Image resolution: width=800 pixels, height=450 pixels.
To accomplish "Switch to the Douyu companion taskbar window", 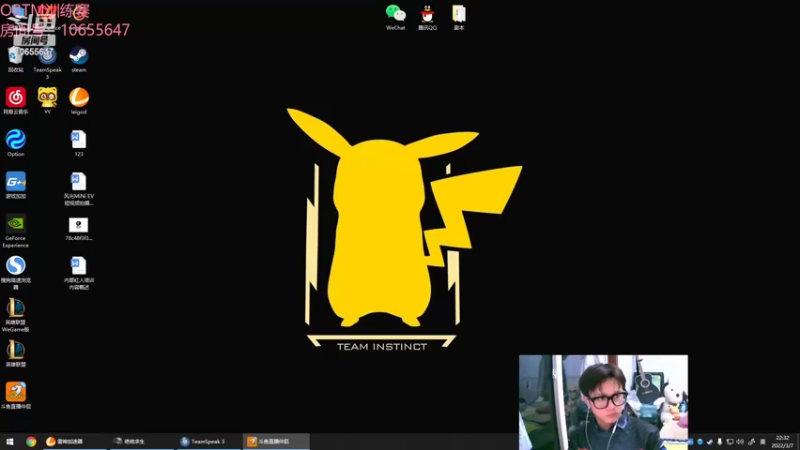I will (x=276, y=441).
